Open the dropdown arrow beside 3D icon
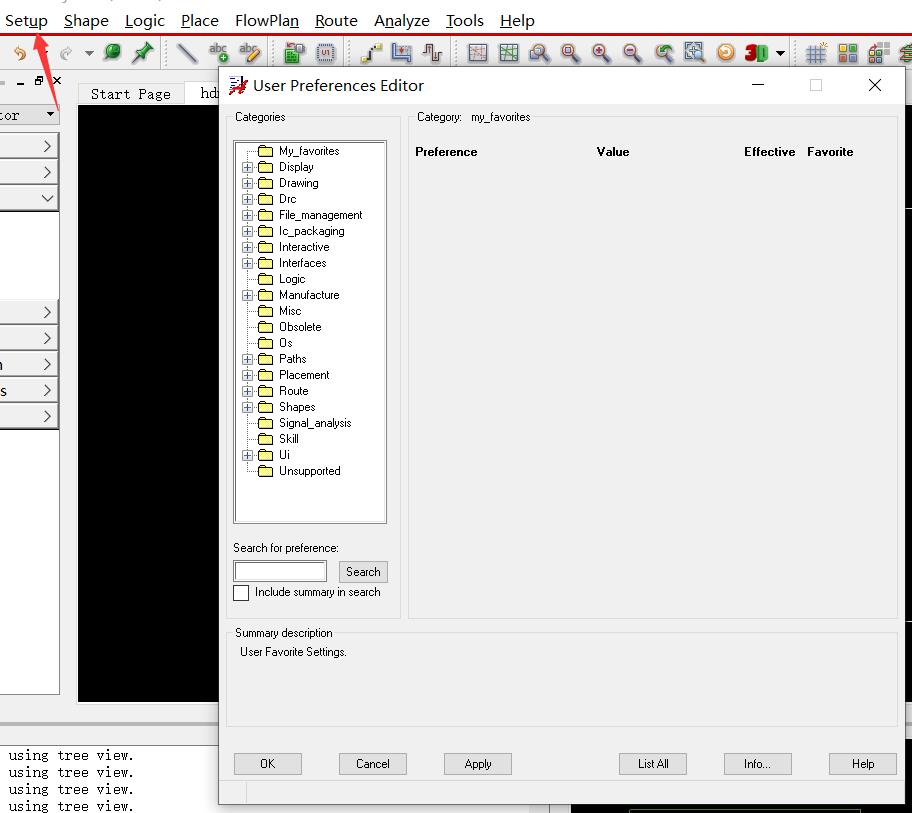This screenshot has width=912, height=813. point(781,54)
